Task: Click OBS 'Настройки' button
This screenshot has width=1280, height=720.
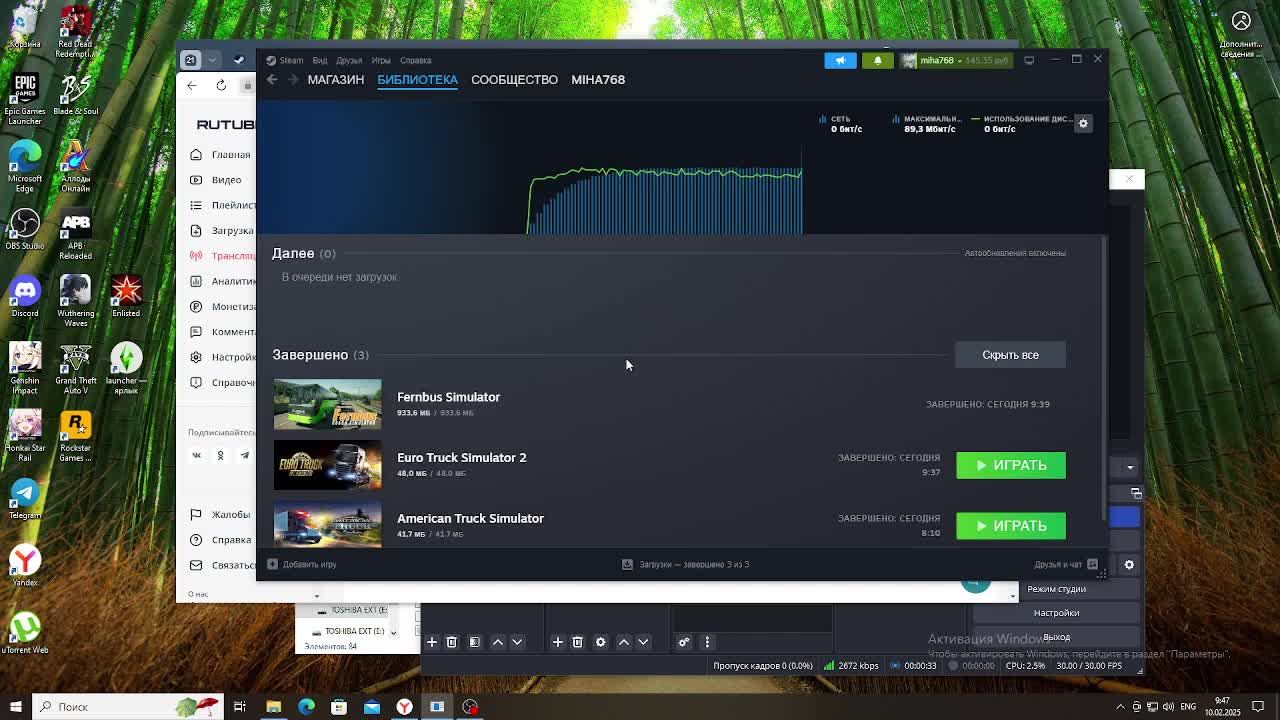Action: pos(1056,613)
